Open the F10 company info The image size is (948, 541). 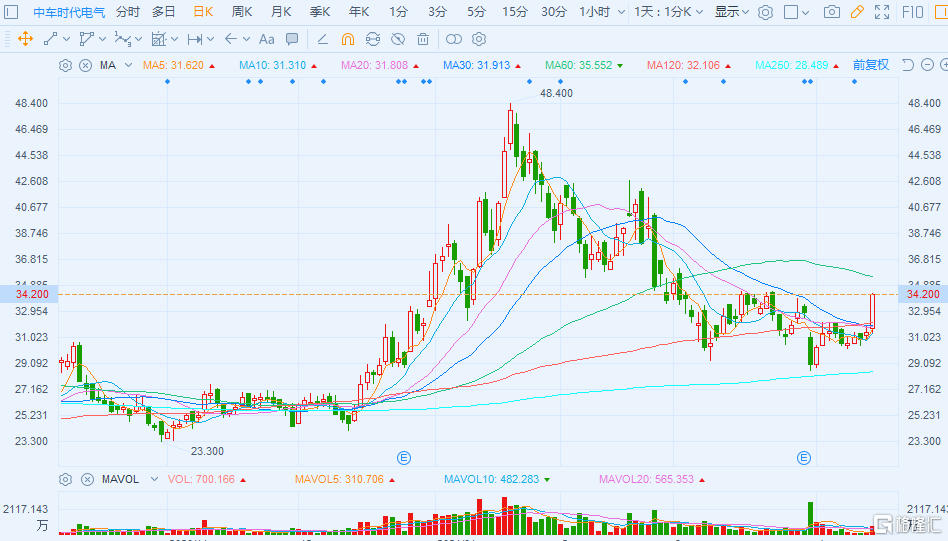point(913,12)
